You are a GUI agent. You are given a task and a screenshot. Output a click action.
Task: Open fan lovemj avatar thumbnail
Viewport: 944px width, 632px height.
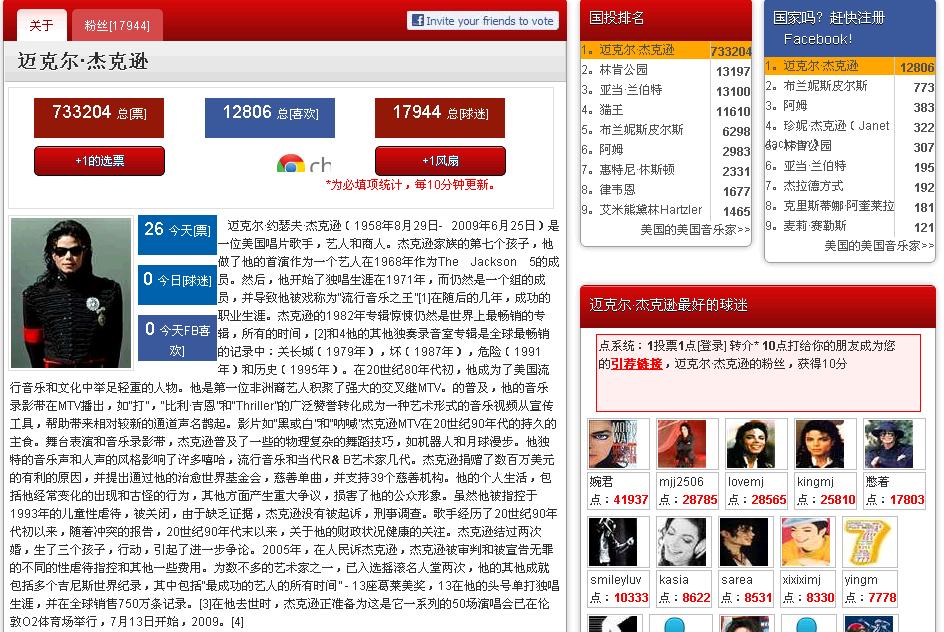(x=751, y=444)
